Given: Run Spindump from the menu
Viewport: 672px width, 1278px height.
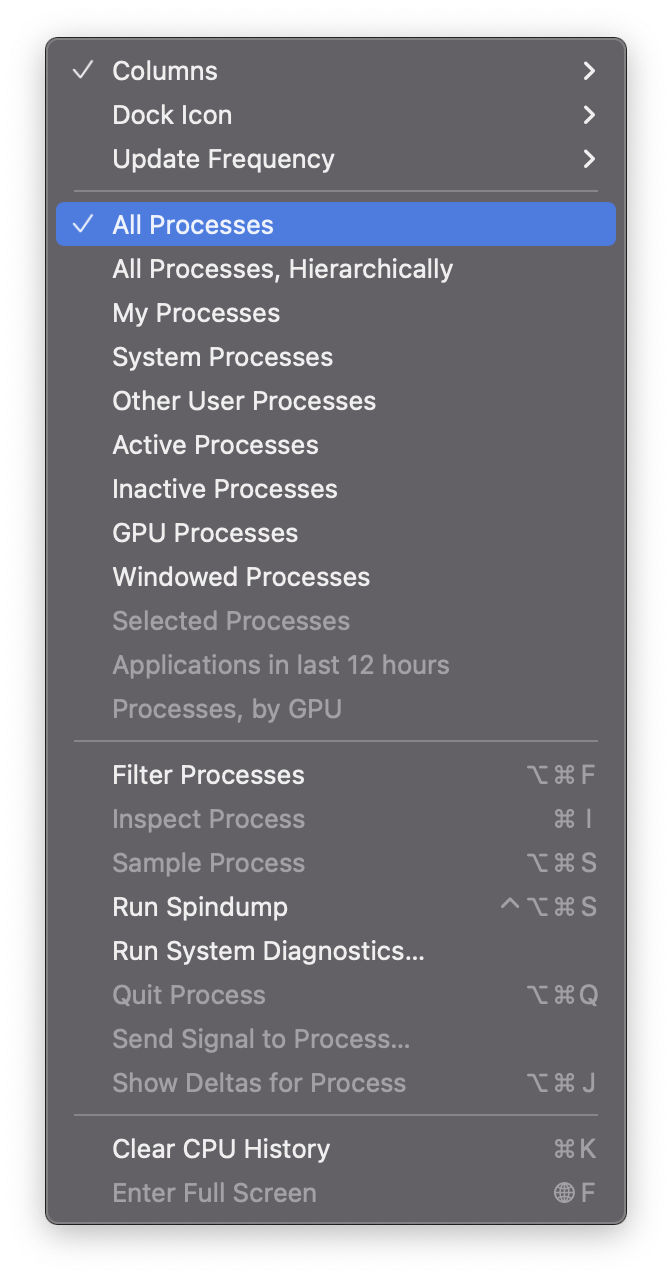Looking at the screenshot, I should (200, 907).
